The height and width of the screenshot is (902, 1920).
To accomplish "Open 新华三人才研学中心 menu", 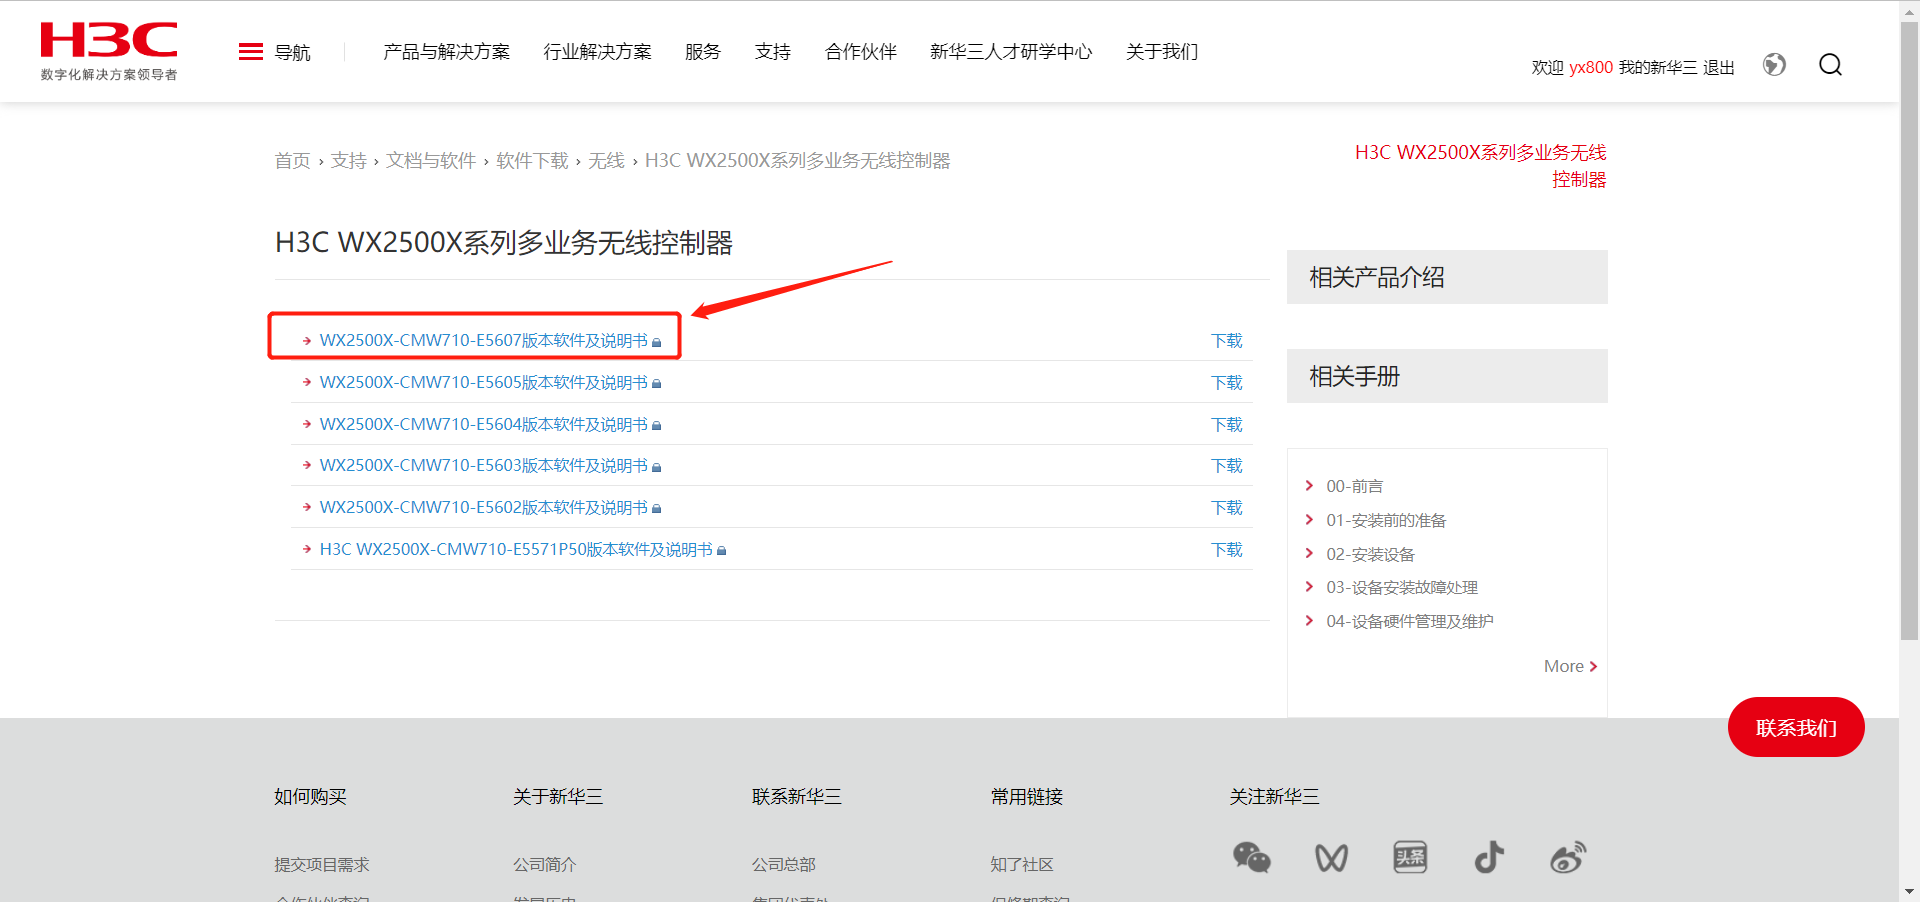I will click(1011, 52).
